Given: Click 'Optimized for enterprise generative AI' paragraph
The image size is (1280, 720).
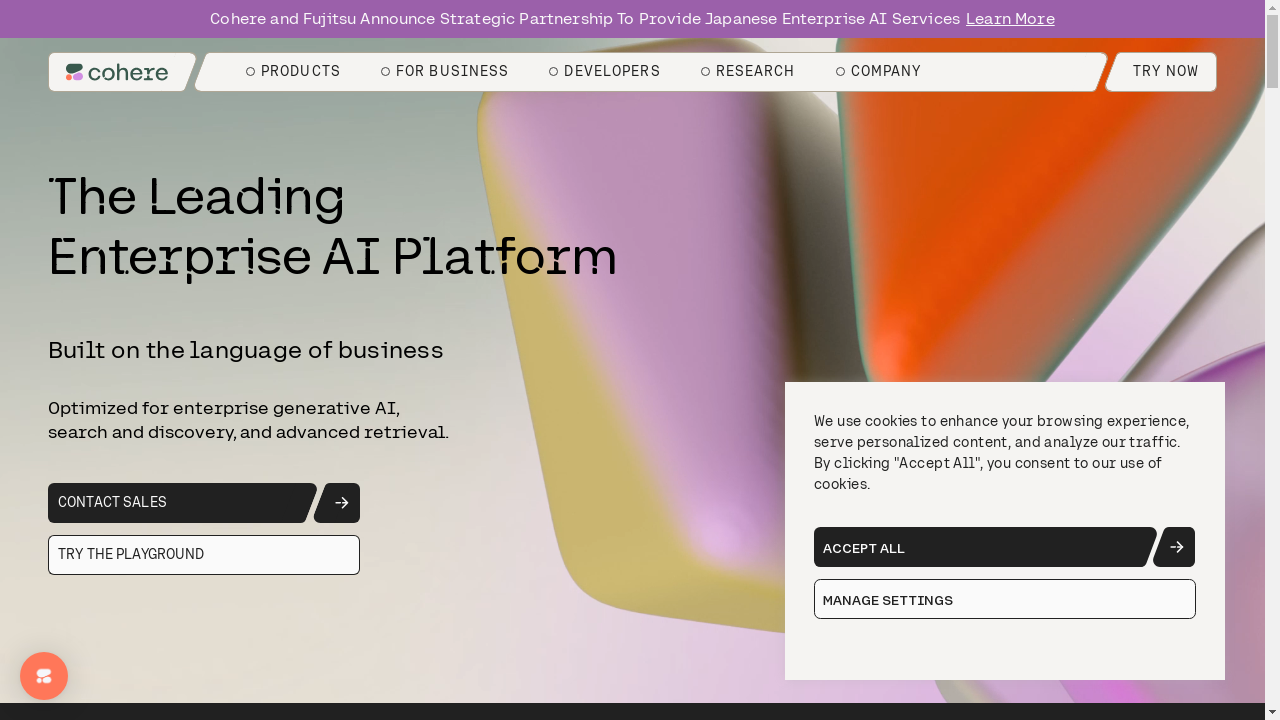Looking at the screenshot, I should [248, 420].
